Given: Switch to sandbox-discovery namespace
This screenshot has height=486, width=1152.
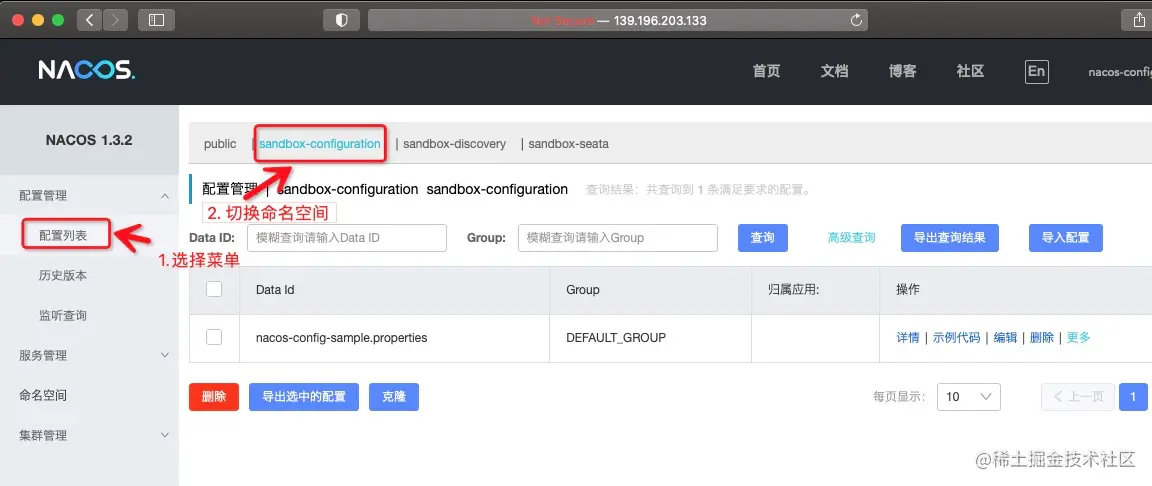Looking at the screenshot, I should point(454,144).
